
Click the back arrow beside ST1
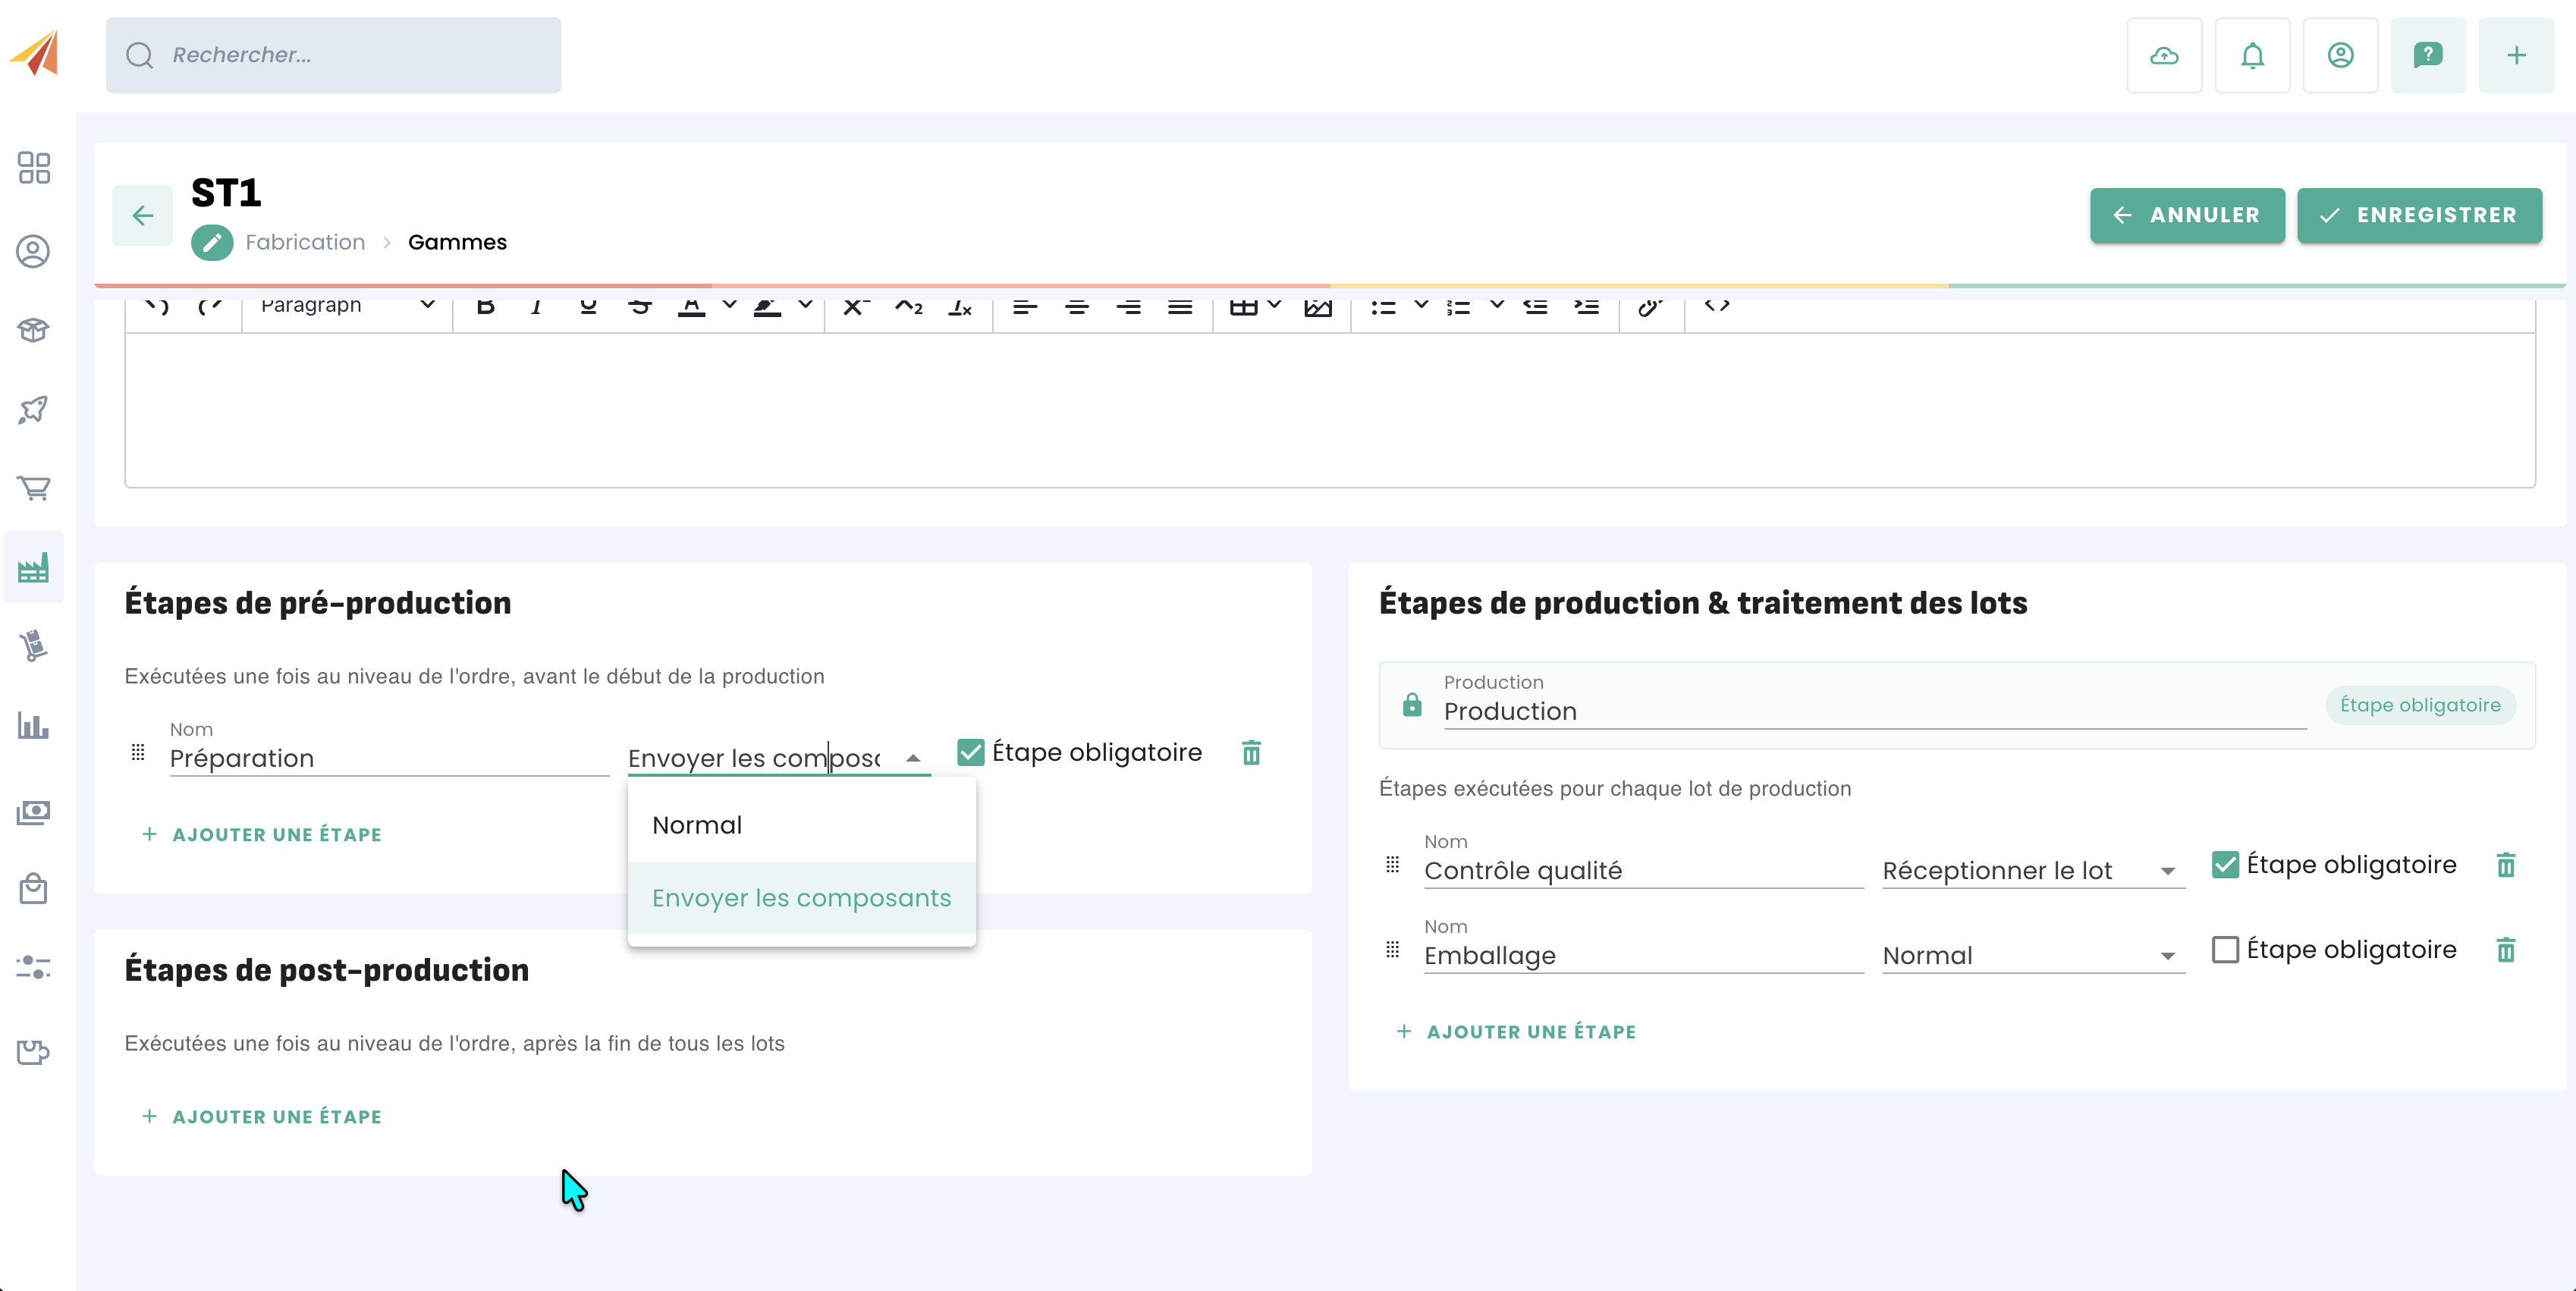point(142,215)
